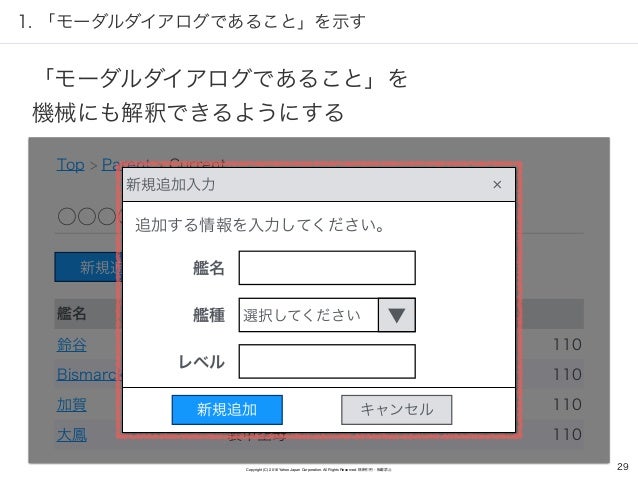Click the blue 新規追加 submit button
The height and width of the screenshot is (479, 638).
[227, 409]
